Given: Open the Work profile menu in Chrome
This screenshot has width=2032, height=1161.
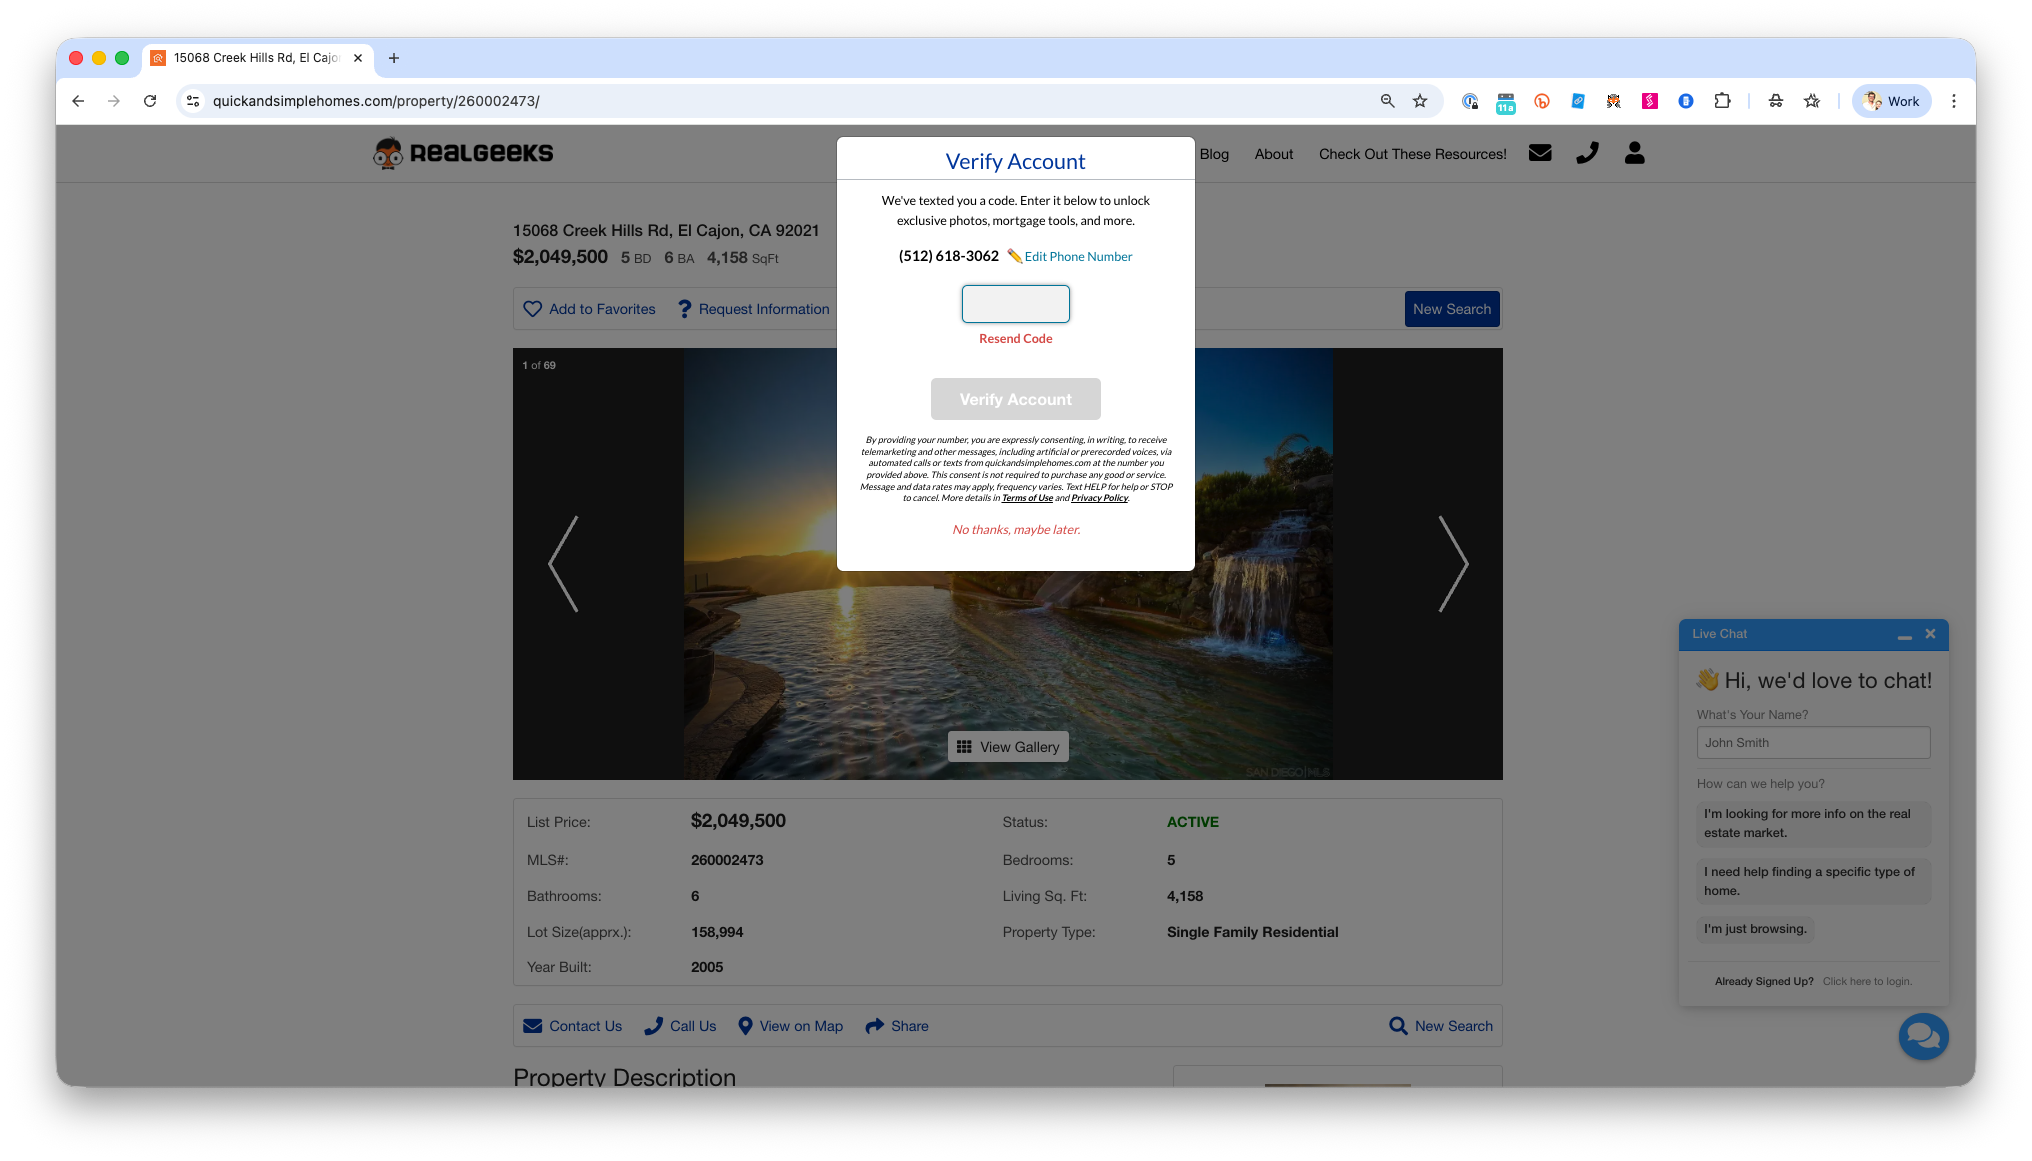Looking at the screenshot, I should (x=1891, y=101).
